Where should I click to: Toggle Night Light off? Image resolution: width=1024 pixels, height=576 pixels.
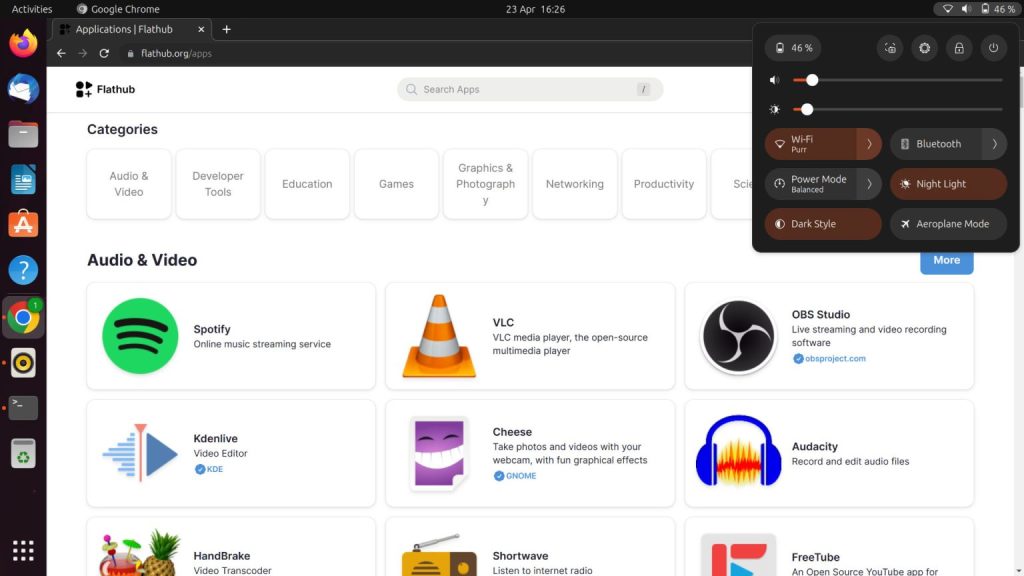click(x=948, y=184)
